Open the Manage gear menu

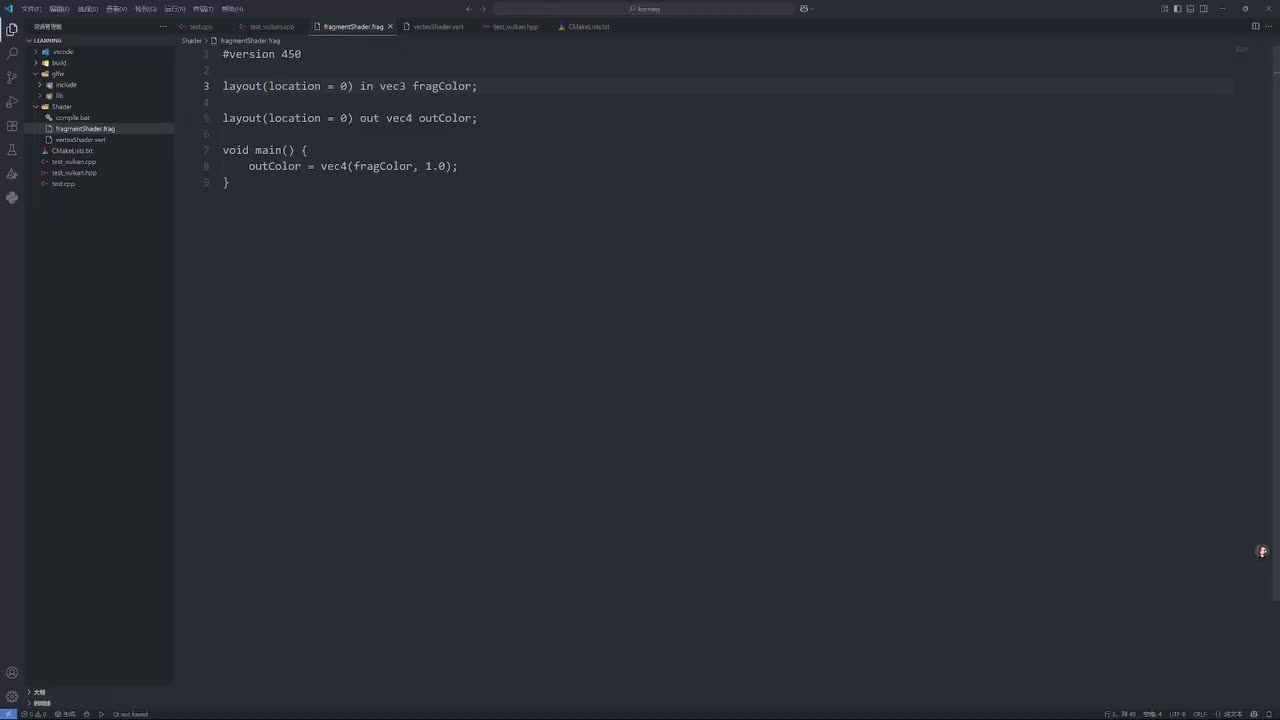12,696
